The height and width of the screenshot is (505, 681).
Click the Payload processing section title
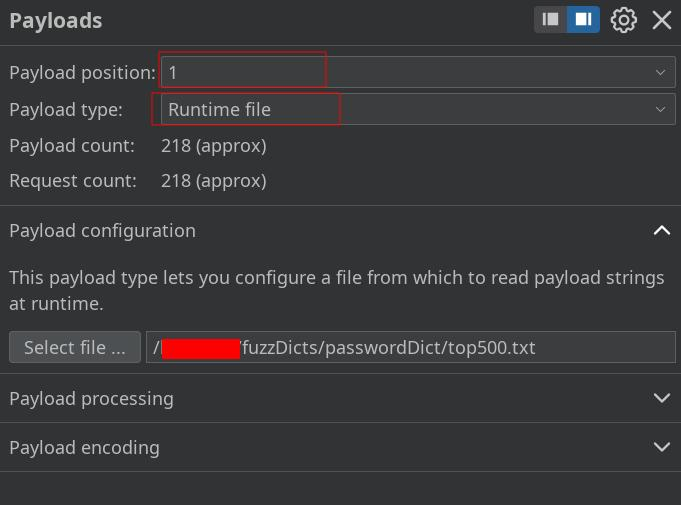(x=91, y=398)
